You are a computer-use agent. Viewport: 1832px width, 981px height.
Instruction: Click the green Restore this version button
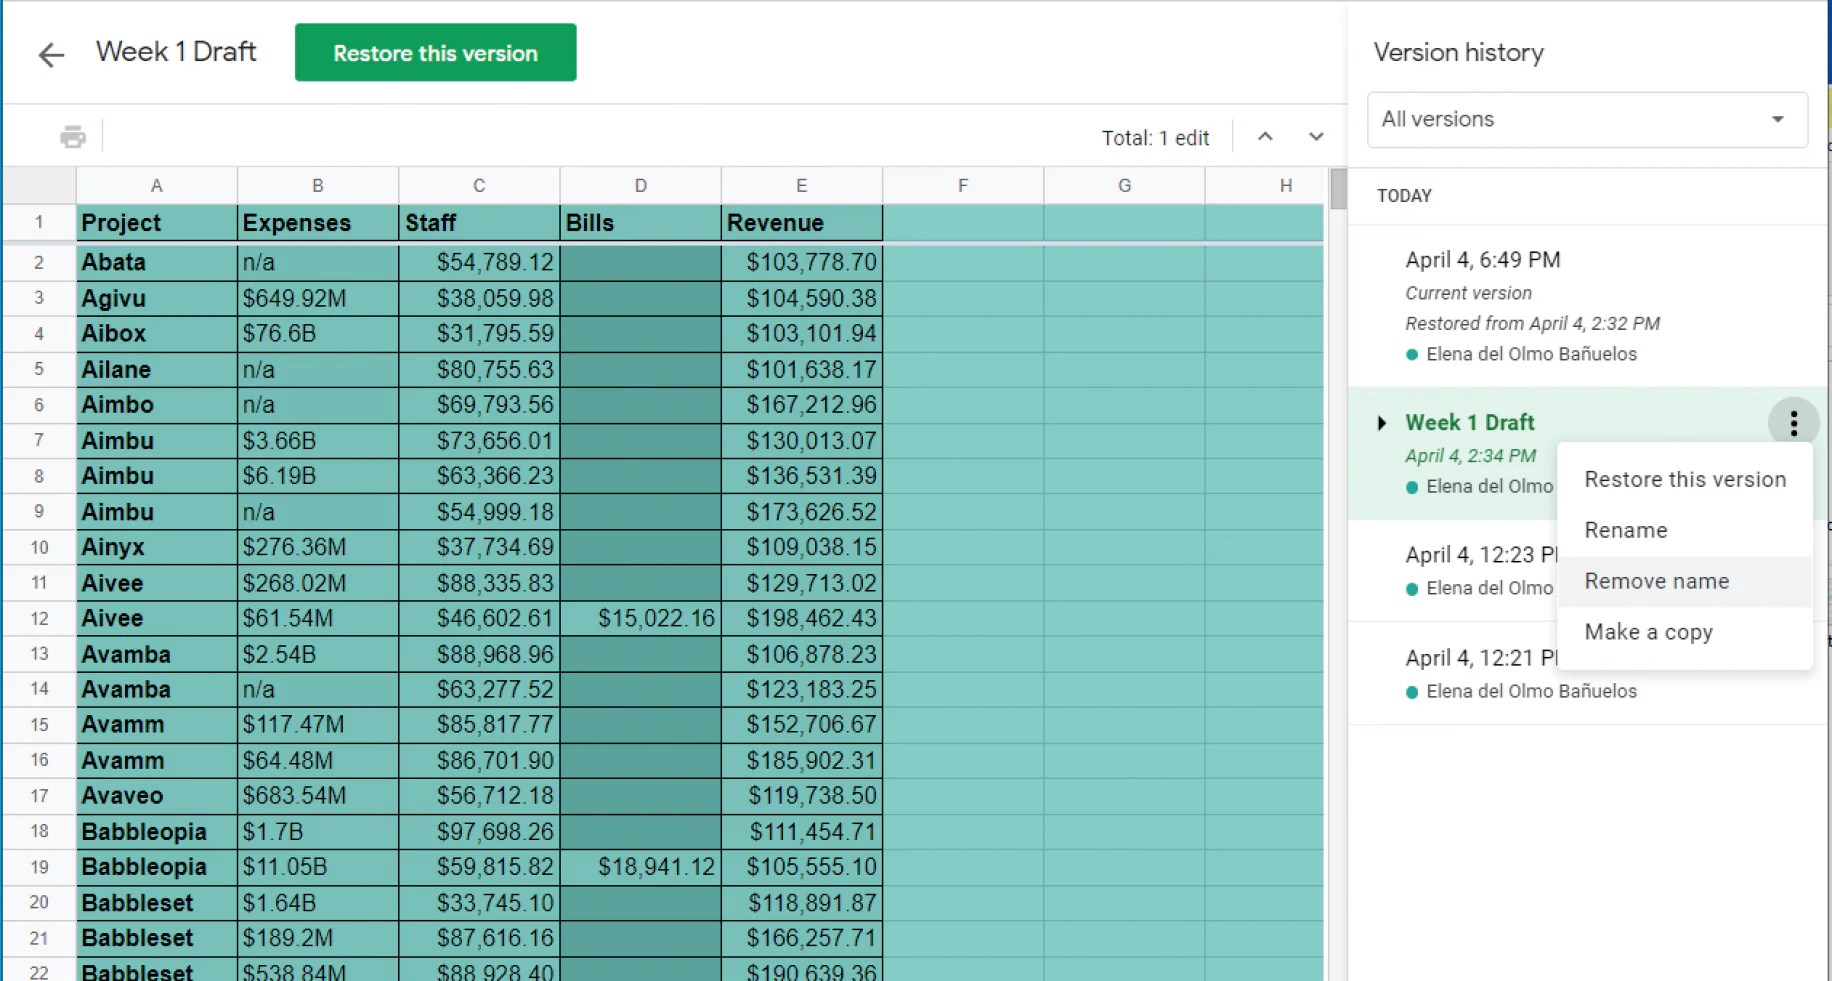[x=435, y=52]
